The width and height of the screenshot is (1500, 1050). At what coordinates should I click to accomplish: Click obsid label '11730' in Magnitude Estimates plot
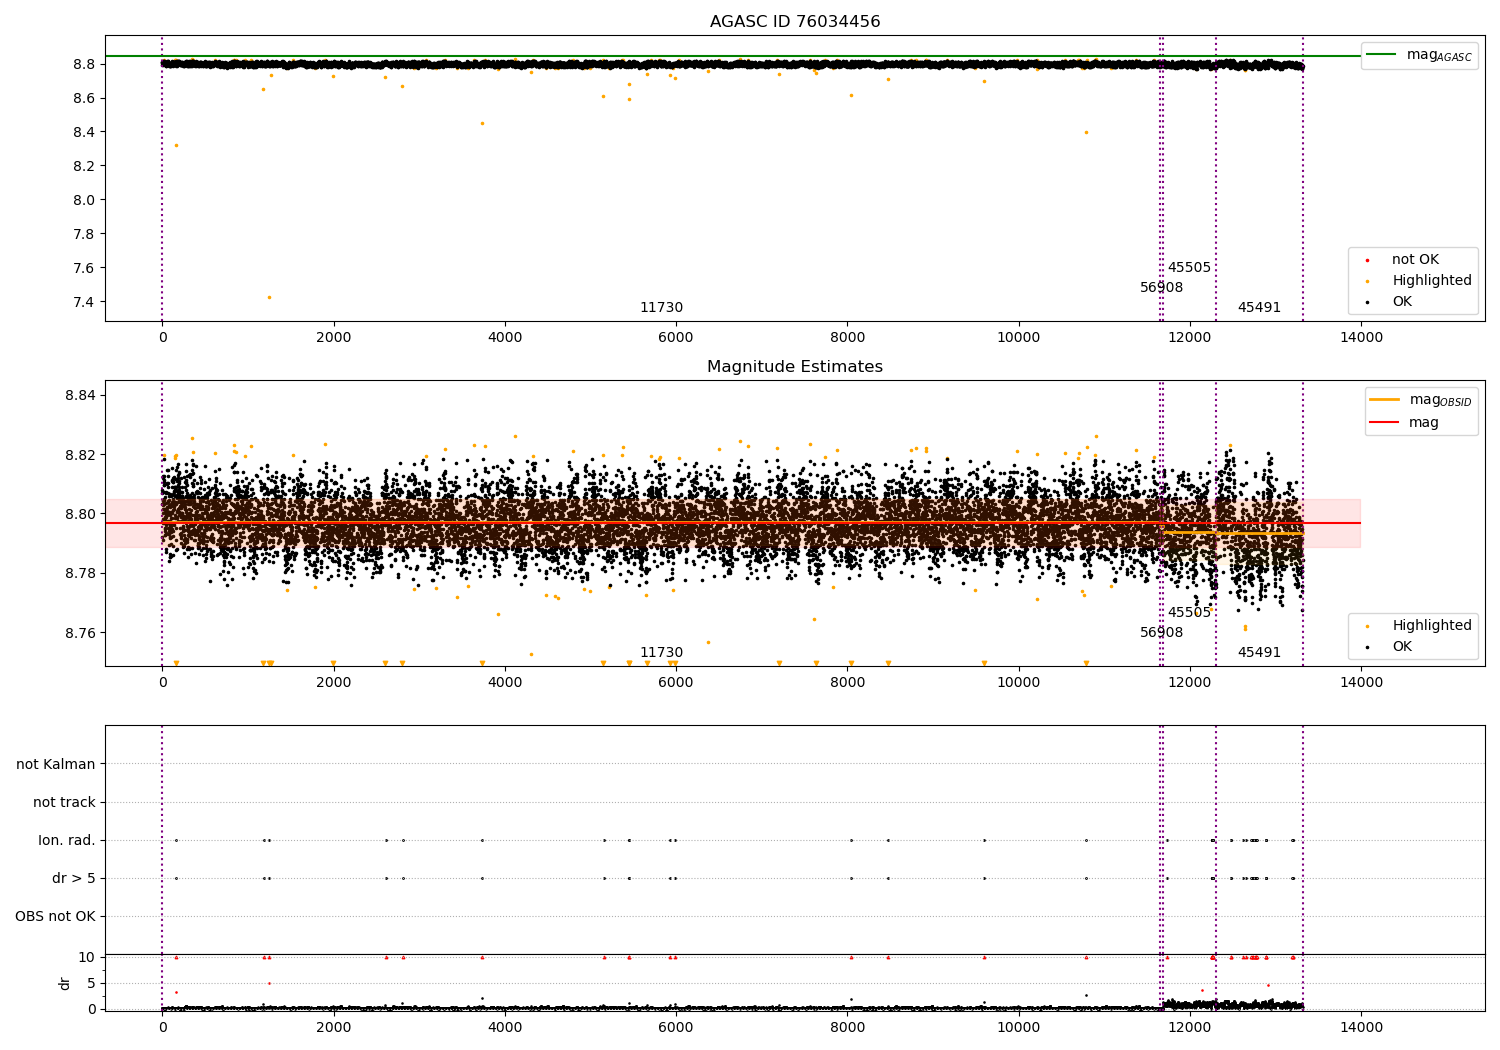tap(661, 653)
